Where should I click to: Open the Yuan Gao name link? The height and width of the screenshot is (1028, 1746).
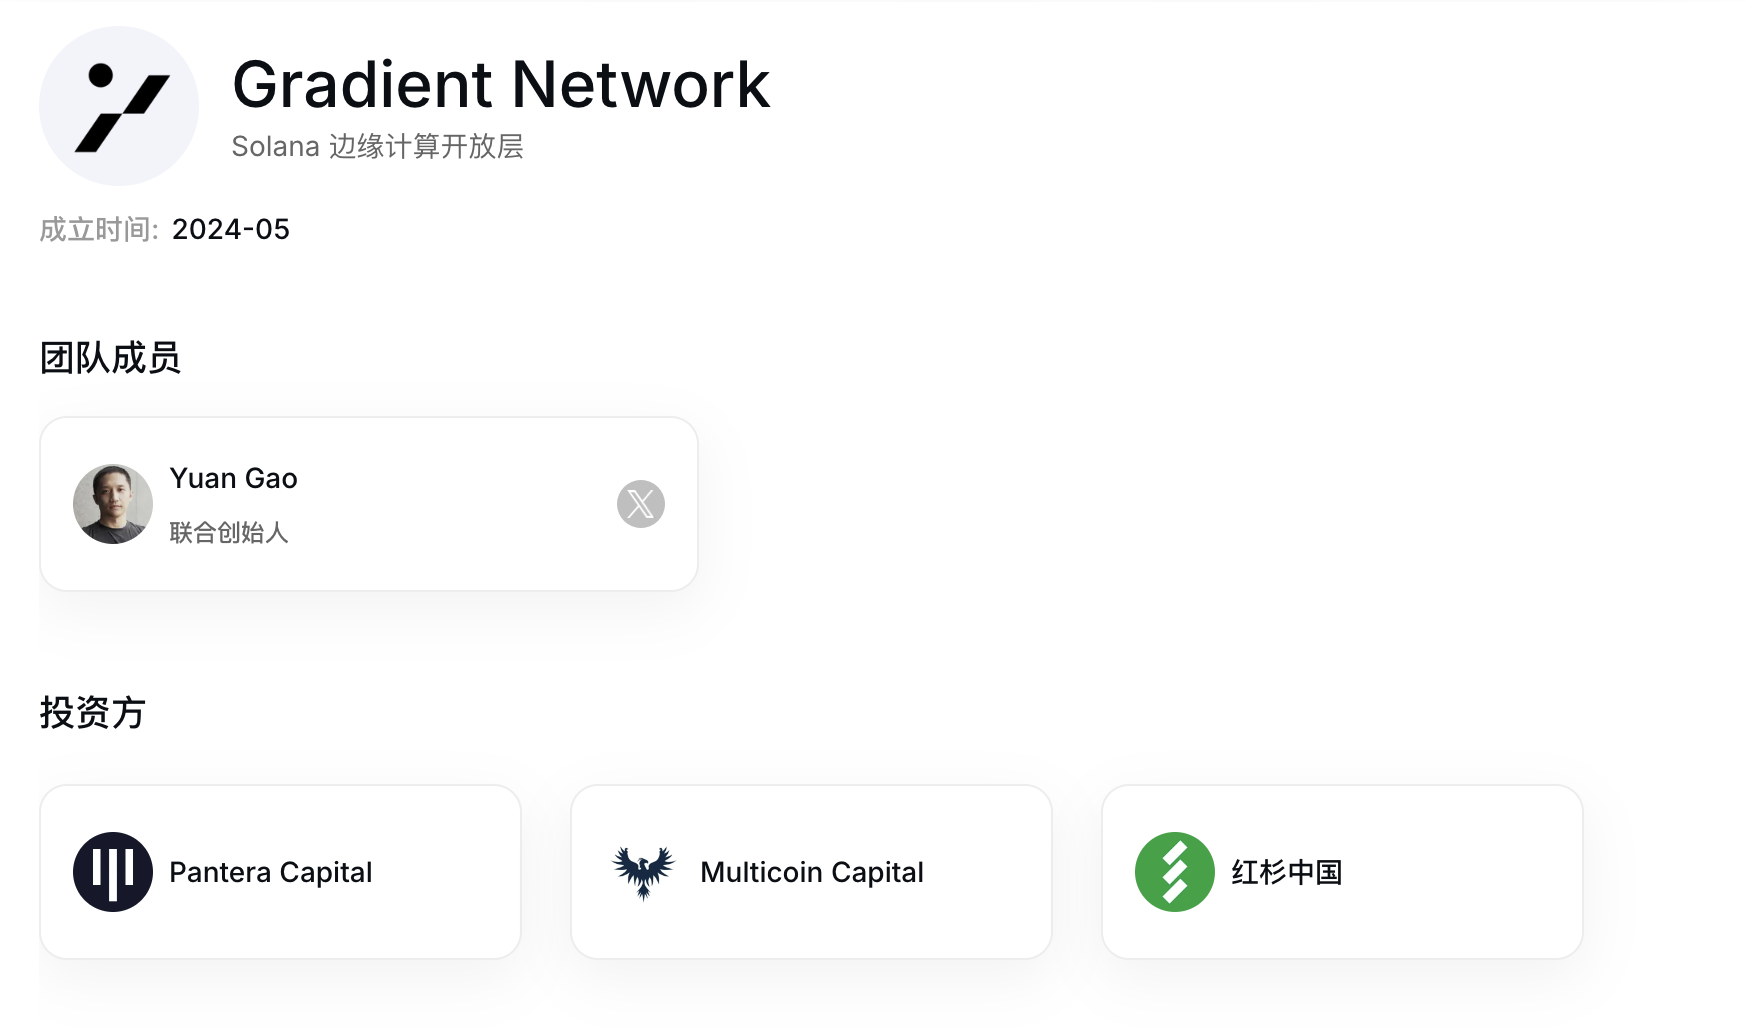[x=234, y=478]
